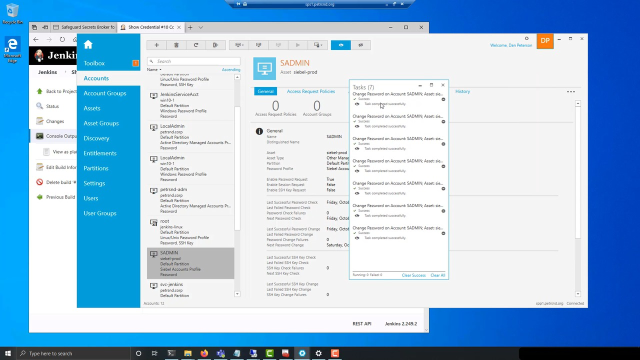Open the first toolbar dropdown after the export icon
Screen dimensions: 640x360
coord(239,45)
